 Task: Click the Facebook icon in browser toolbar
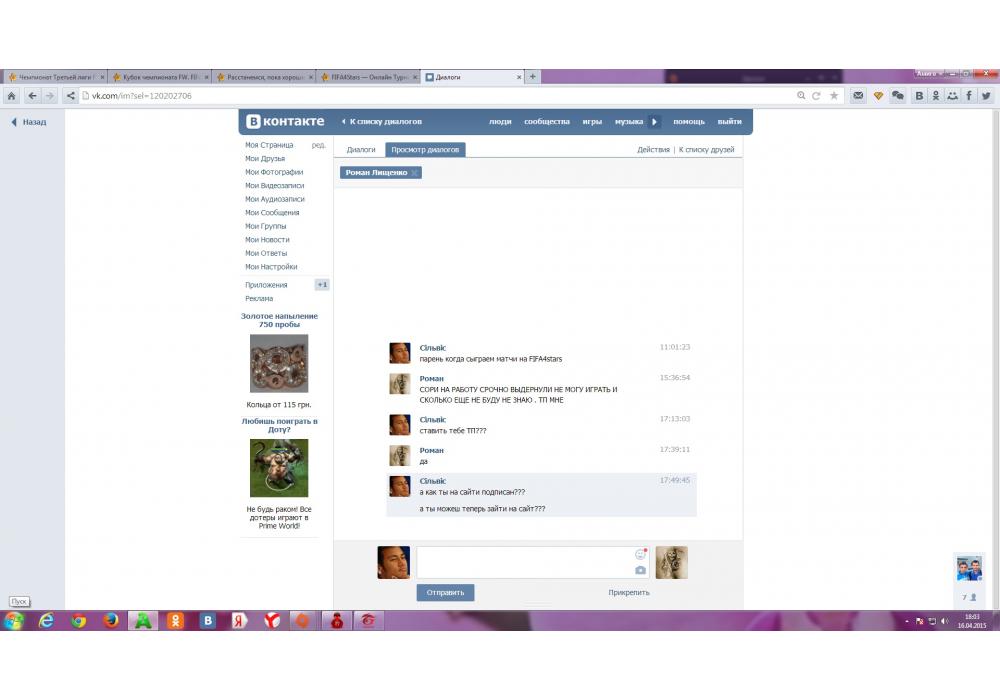click(x=969, y=96)
